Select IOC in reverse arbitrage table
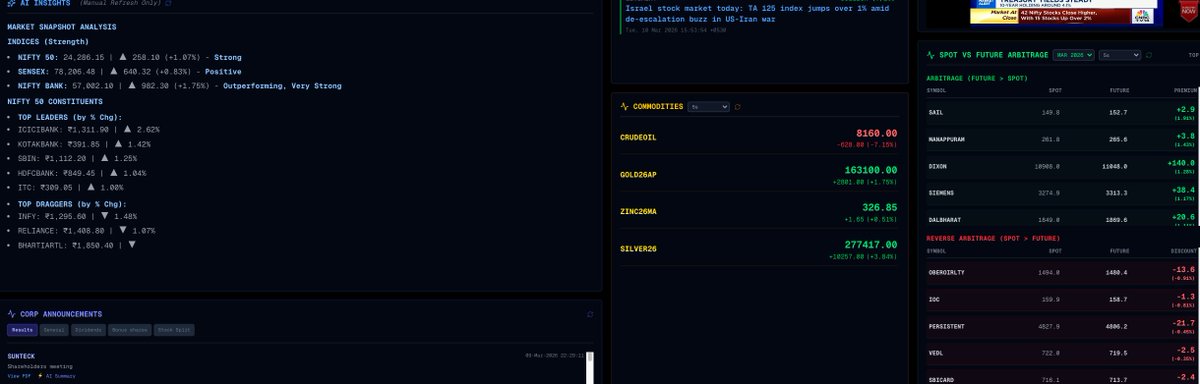1200x384 pixels. (x=1062, y=299)
